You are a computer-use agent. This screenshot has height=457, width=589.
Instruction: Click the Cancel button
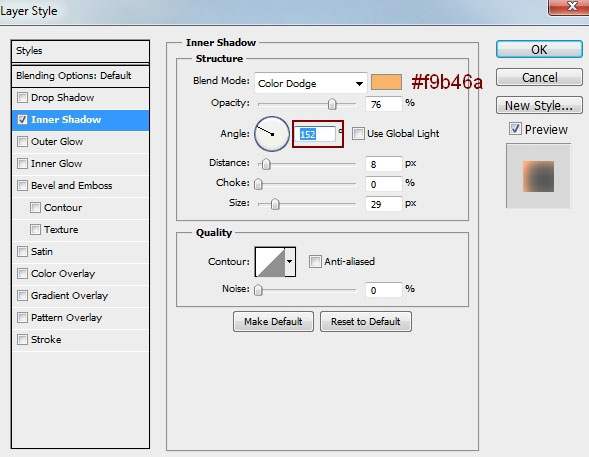coord(539,77)
